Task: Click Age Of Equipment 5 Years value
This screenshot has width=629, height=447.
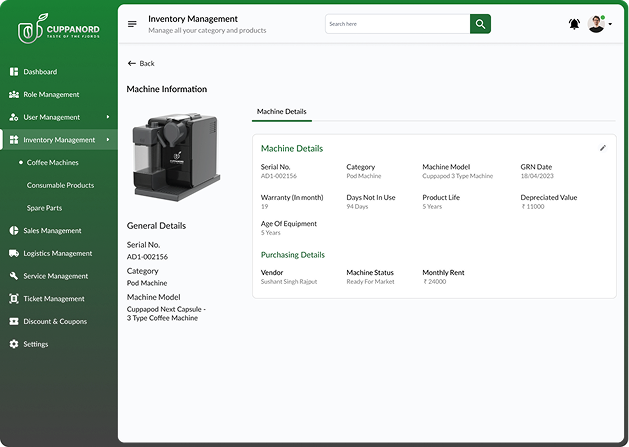Action: point(271,233)
